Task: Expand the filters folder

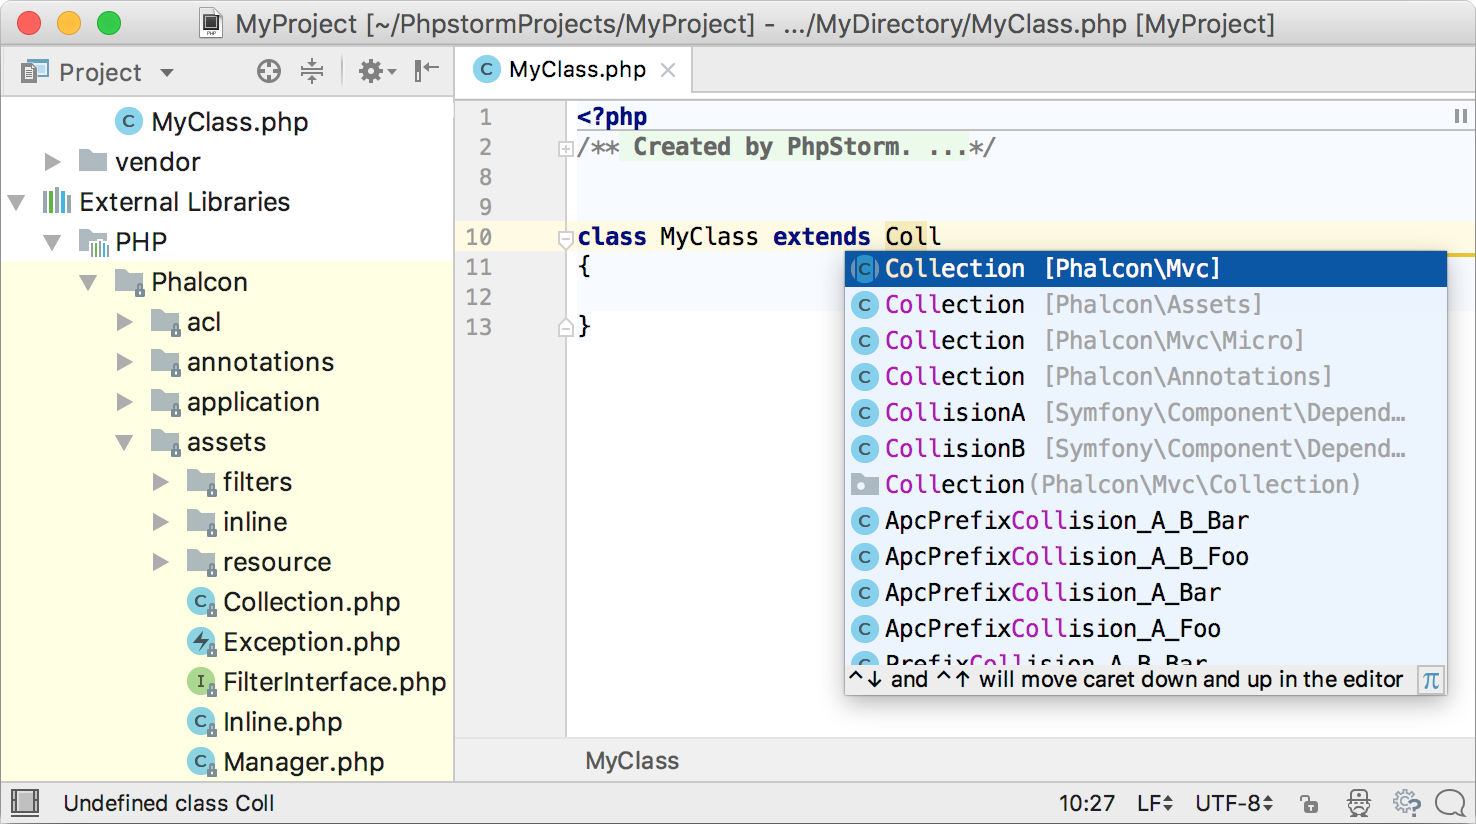Action: 161,482
